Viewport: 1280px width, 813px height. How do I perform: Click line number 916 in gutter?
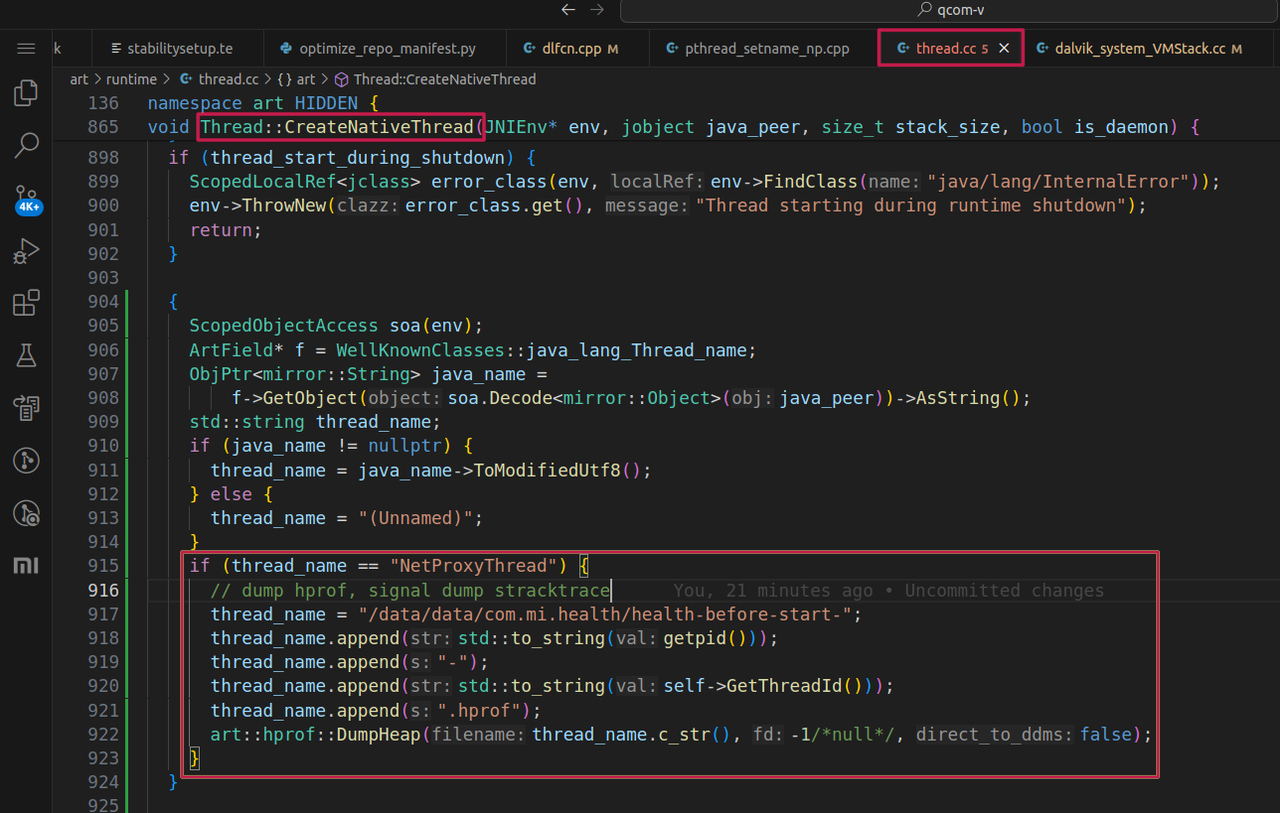coord(103,590)
